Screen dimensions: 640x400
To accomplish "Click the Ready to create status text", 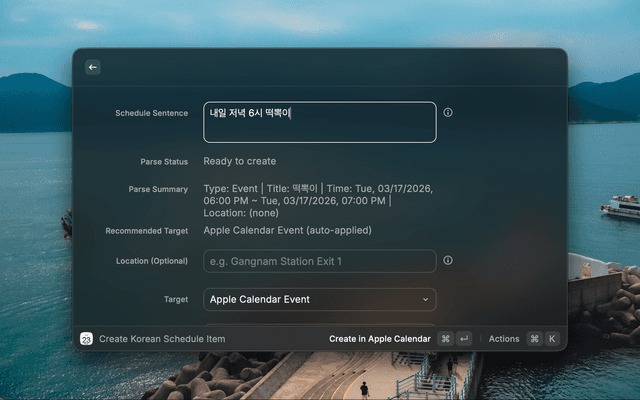I will click(x=240, y=161).
